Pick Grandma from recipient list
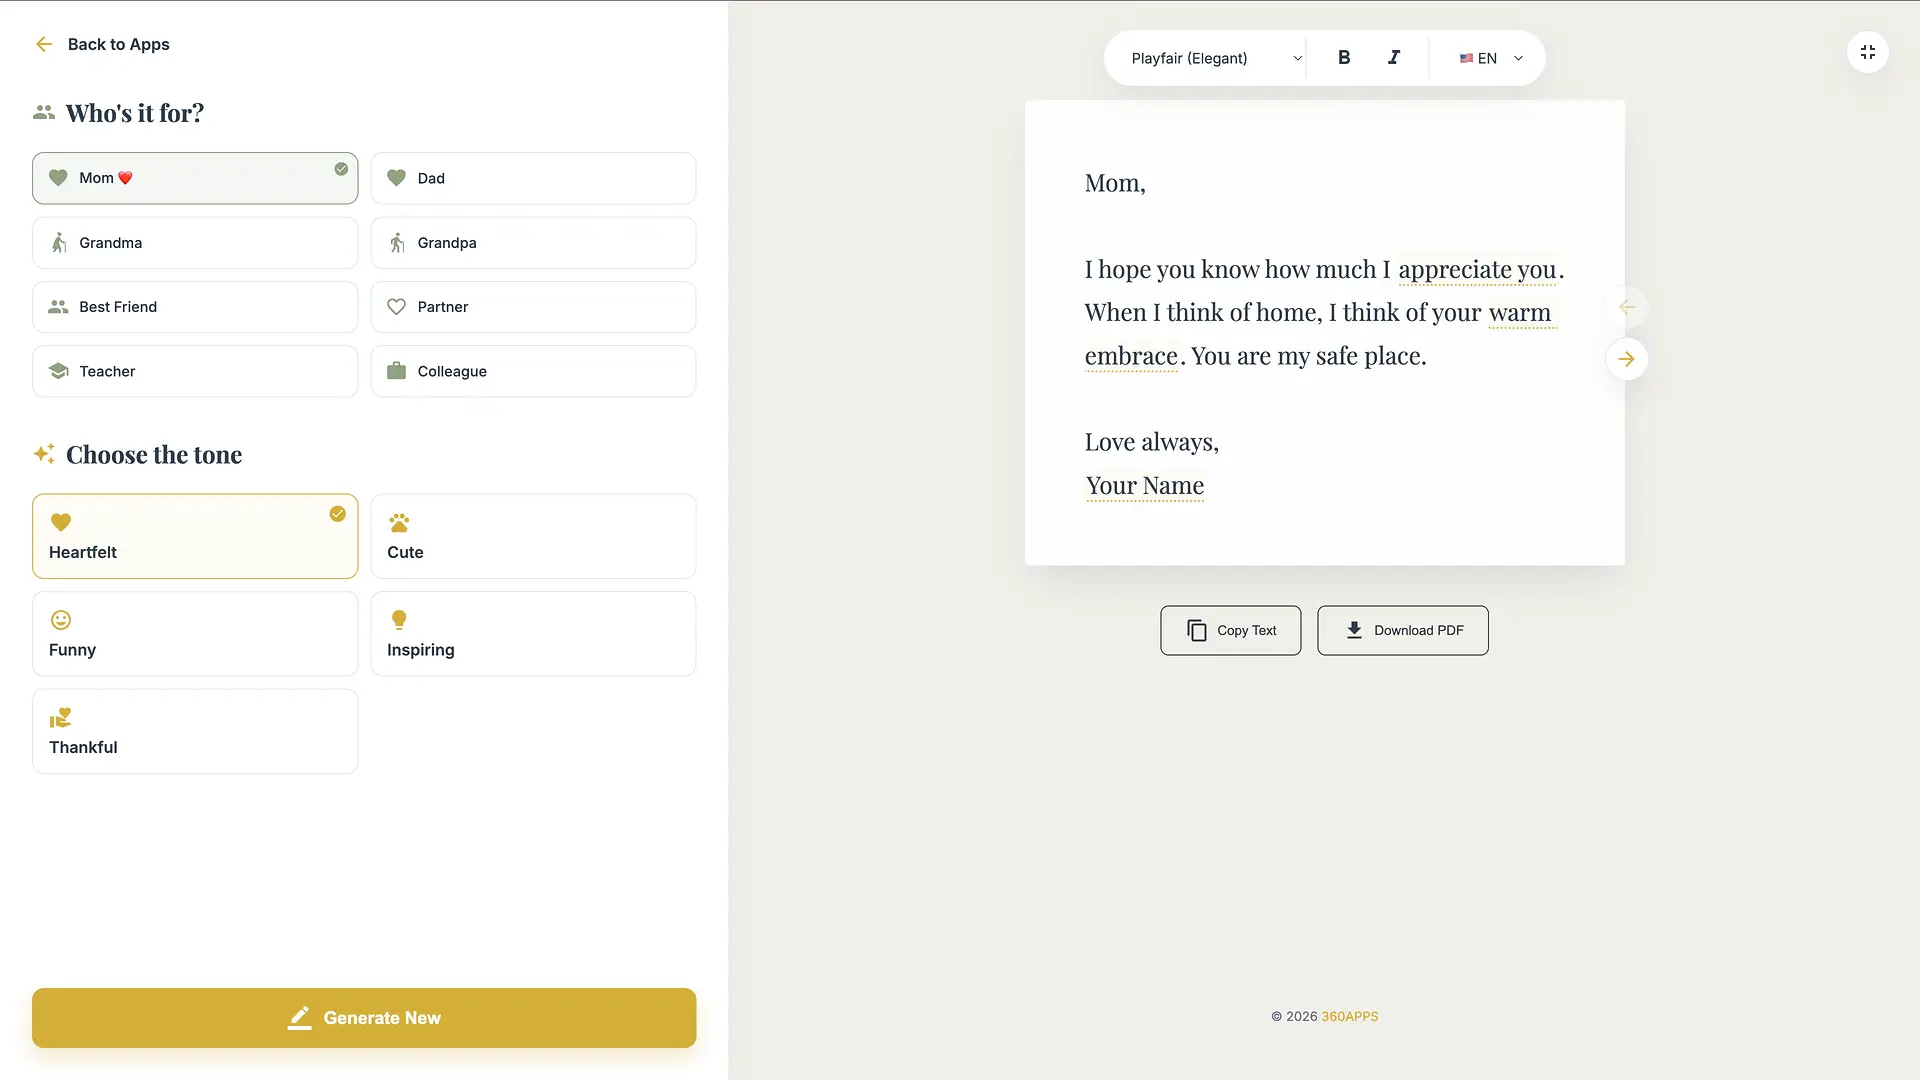1920x1080 pixels. click(x=195, y=243)
